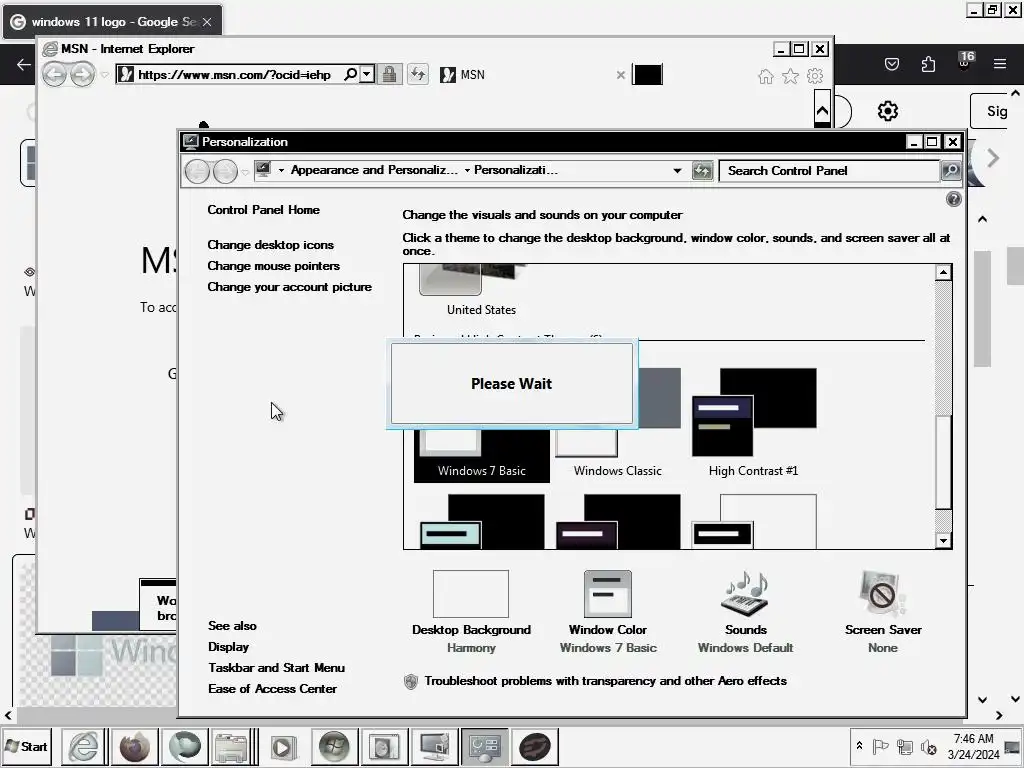Click the network tray icon
Screen dimensions: 1024x768
point(904,746)
